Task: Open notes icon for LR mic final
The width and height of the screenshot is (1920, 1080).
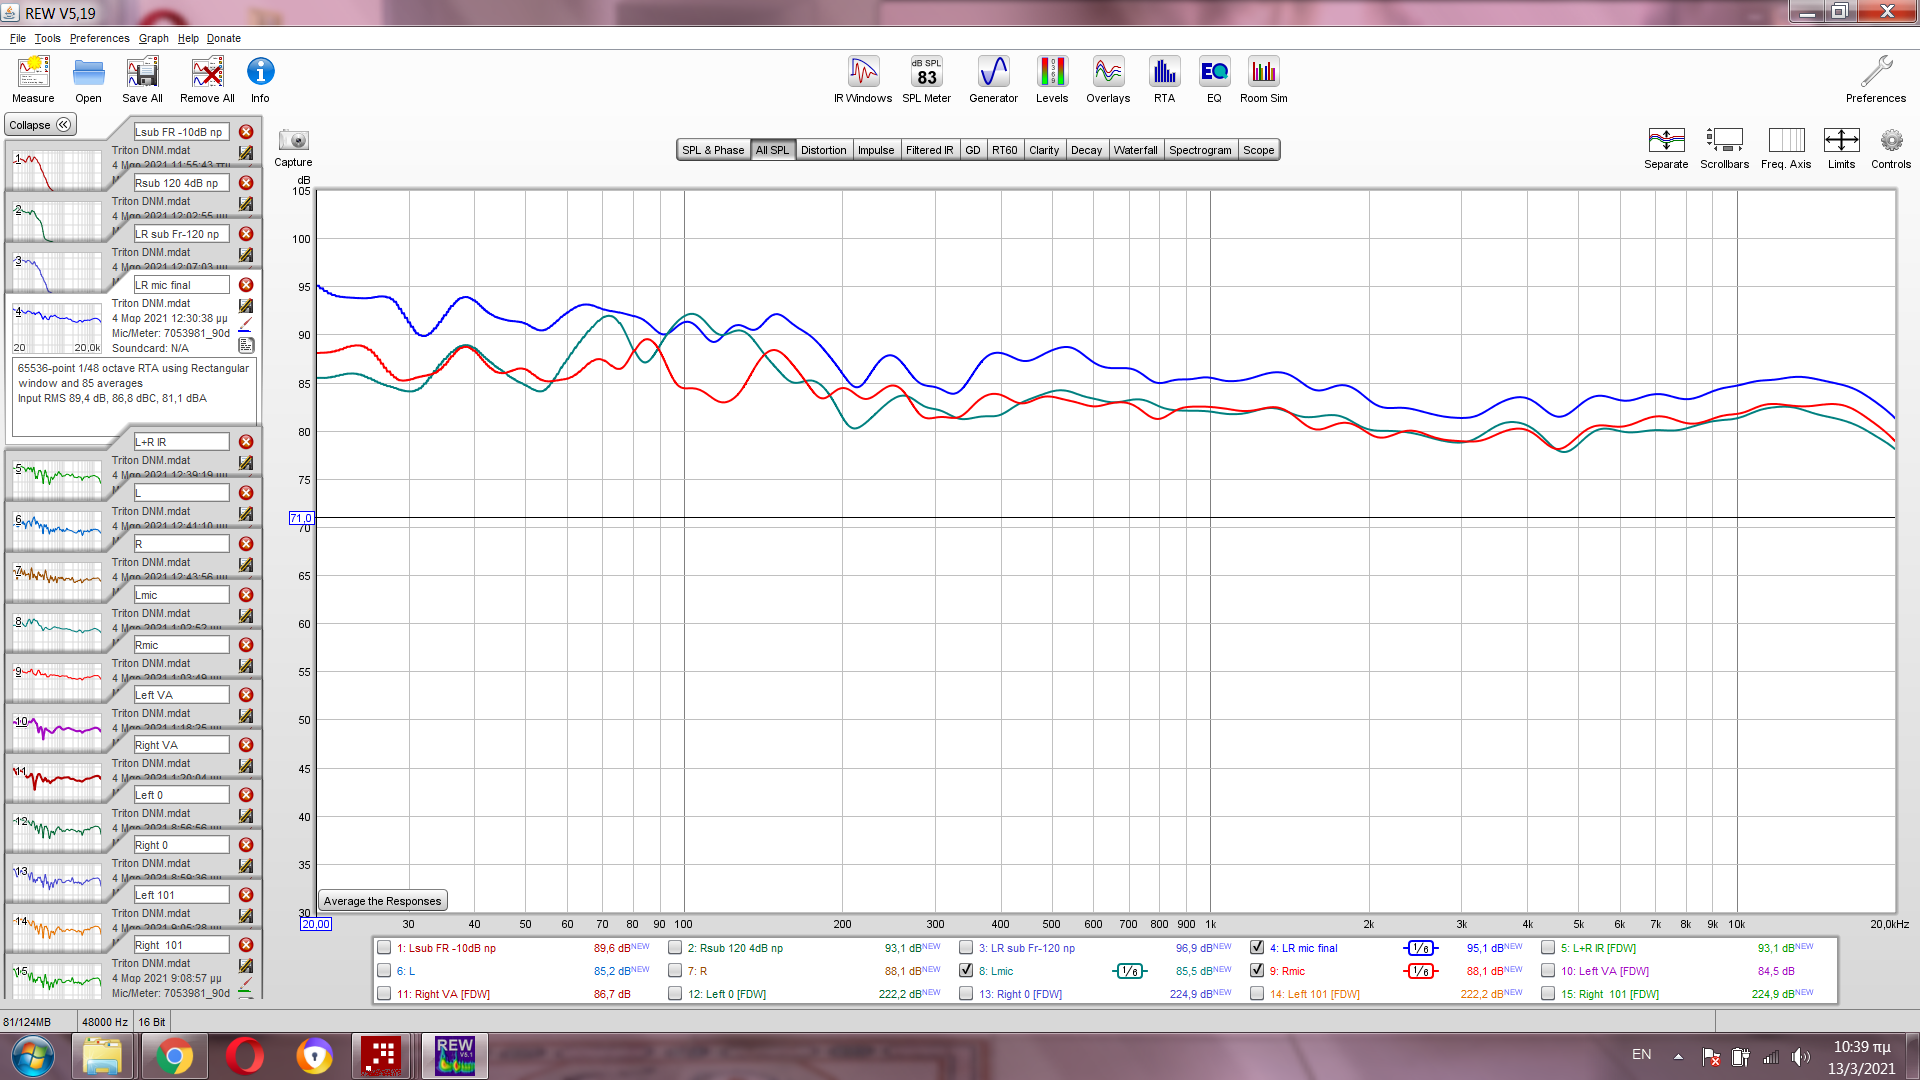Action: [246, 345]
